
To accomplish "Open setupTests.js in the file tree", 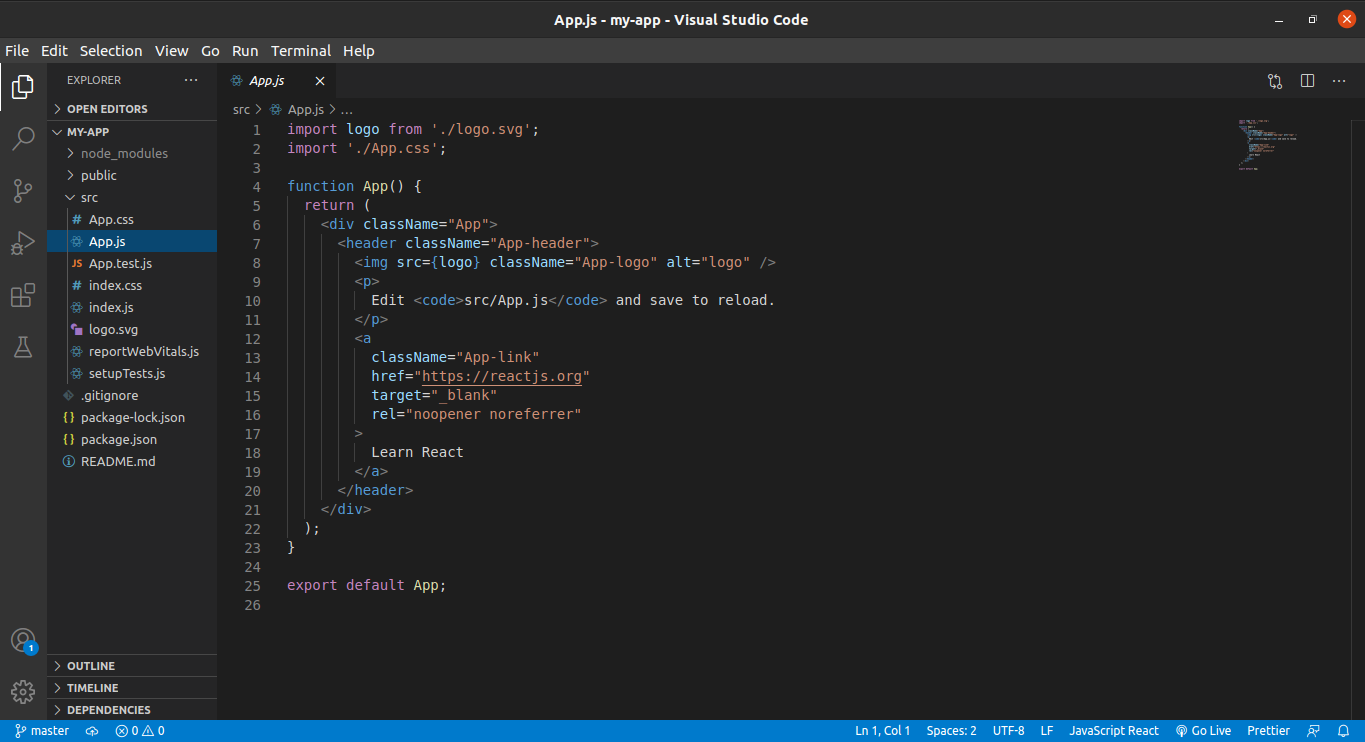I will (x=132, y=373).
